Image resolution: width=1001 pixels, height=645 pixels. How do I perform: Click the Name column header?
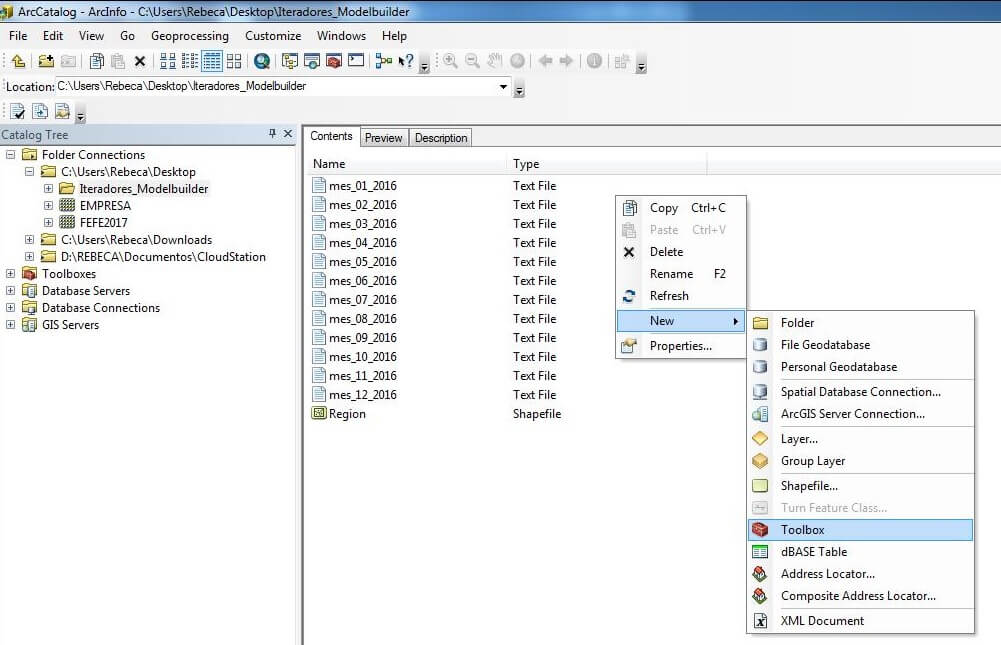tap(329, 164)
